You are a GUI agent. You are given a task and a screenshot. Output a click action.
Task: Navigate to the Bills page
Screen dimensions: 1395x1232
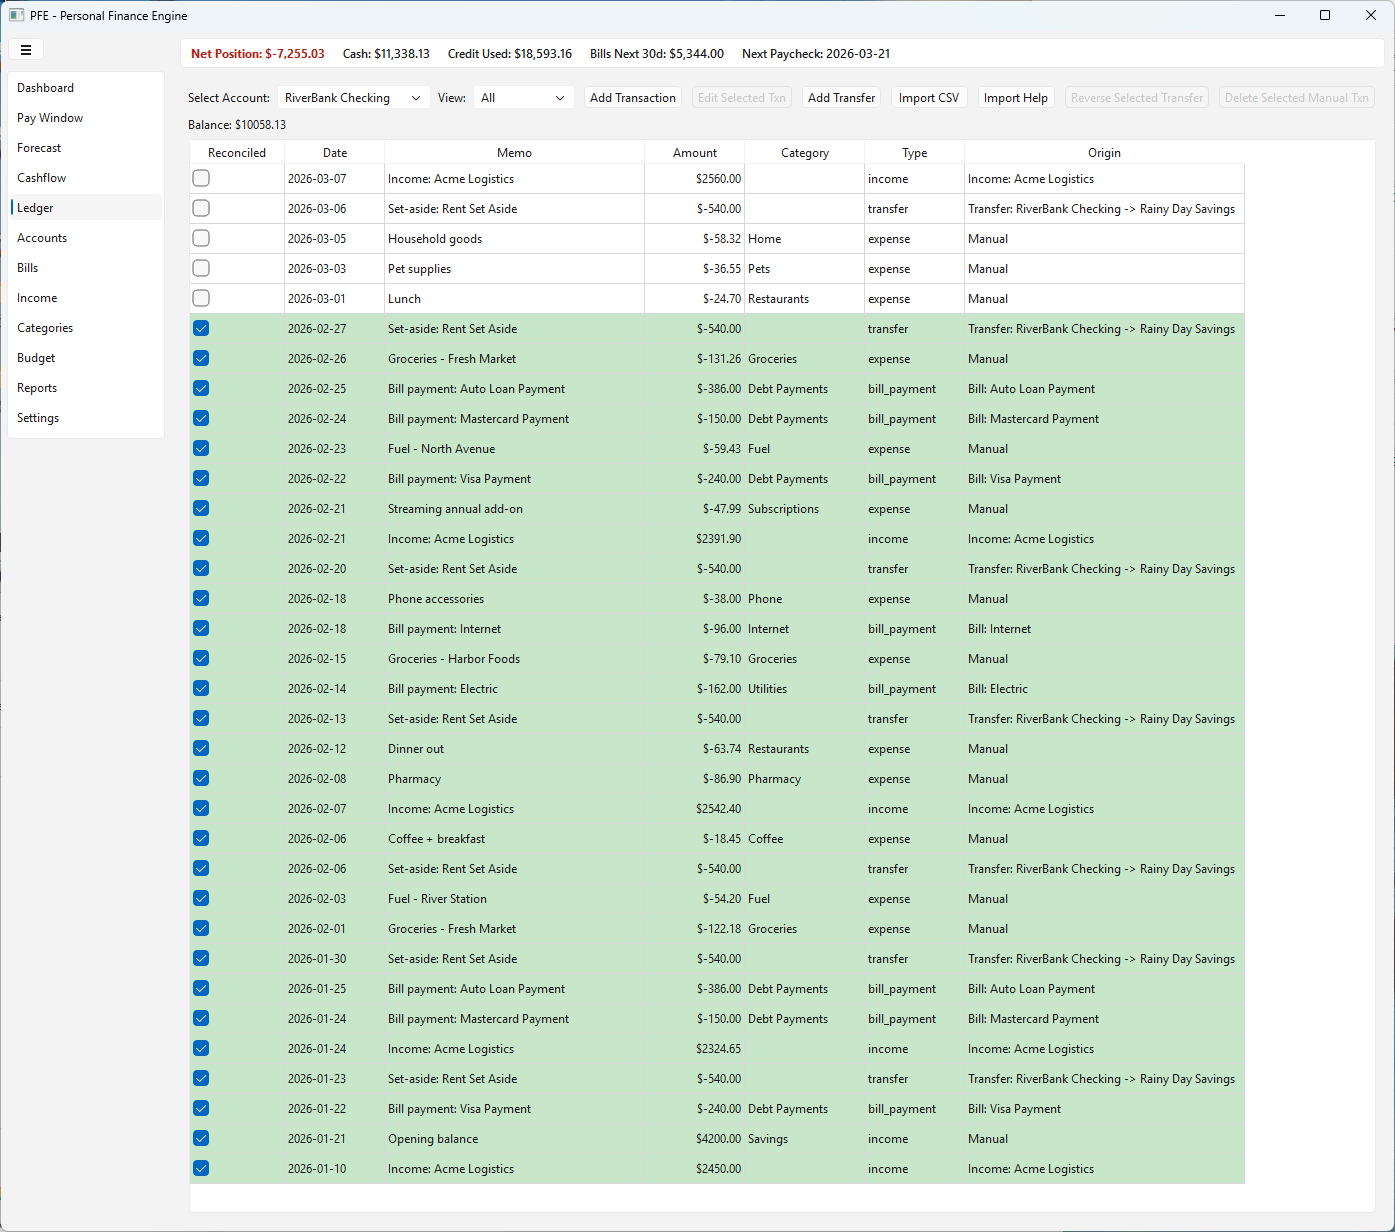pos(27,267)
